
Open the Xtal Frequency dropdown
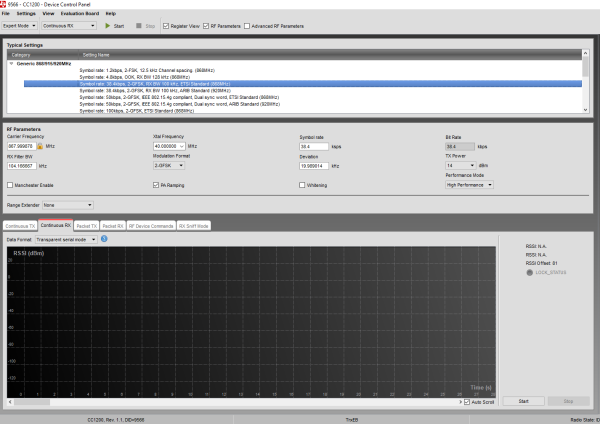181,146
